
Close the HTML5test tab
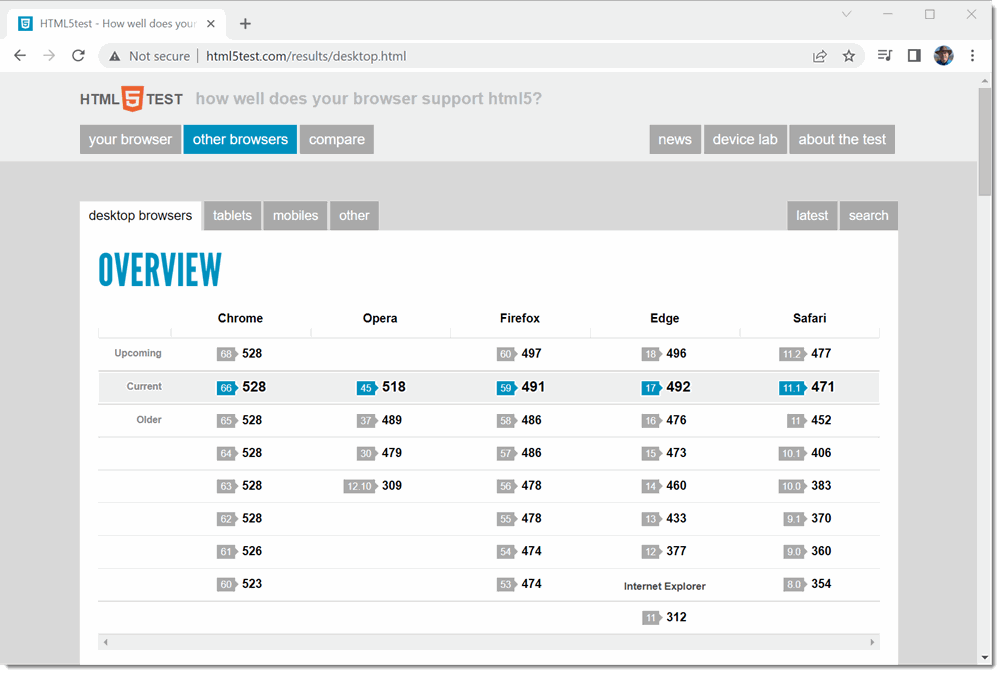coord(211,24)
